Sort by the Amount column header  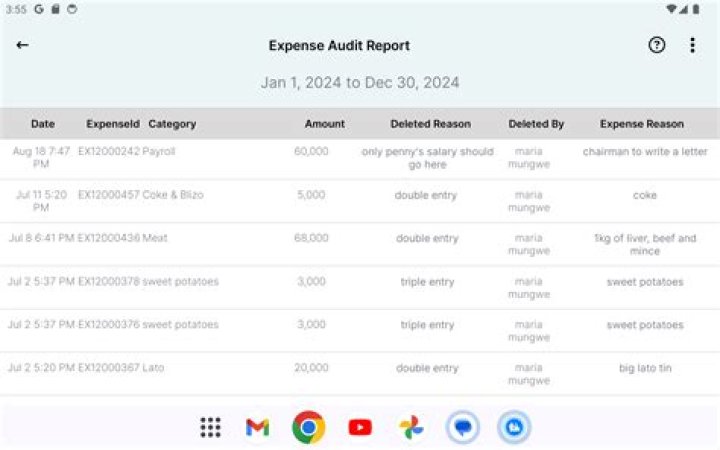[324, 124]
